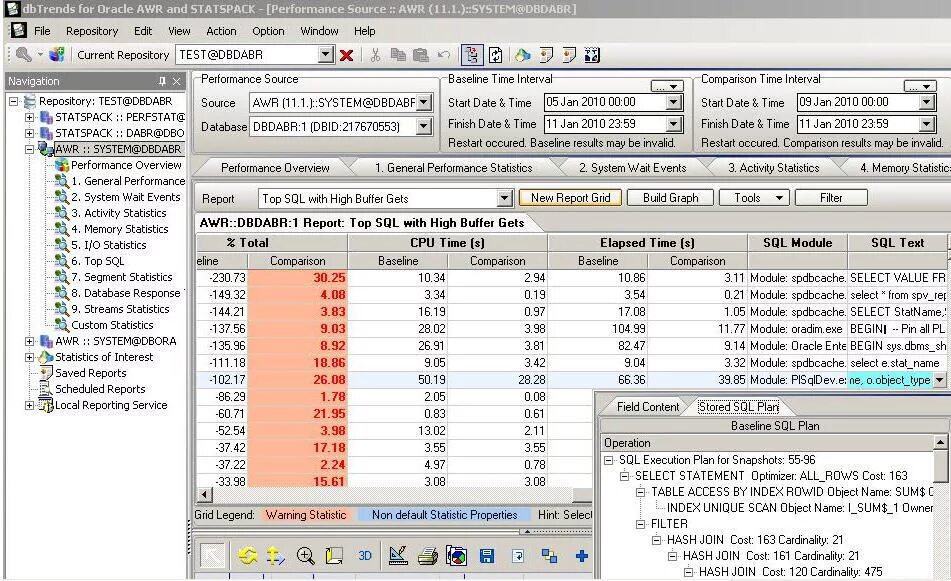Pin the Navigation panel
Screen dimensions: 951x581
click(x=162, y=81)
